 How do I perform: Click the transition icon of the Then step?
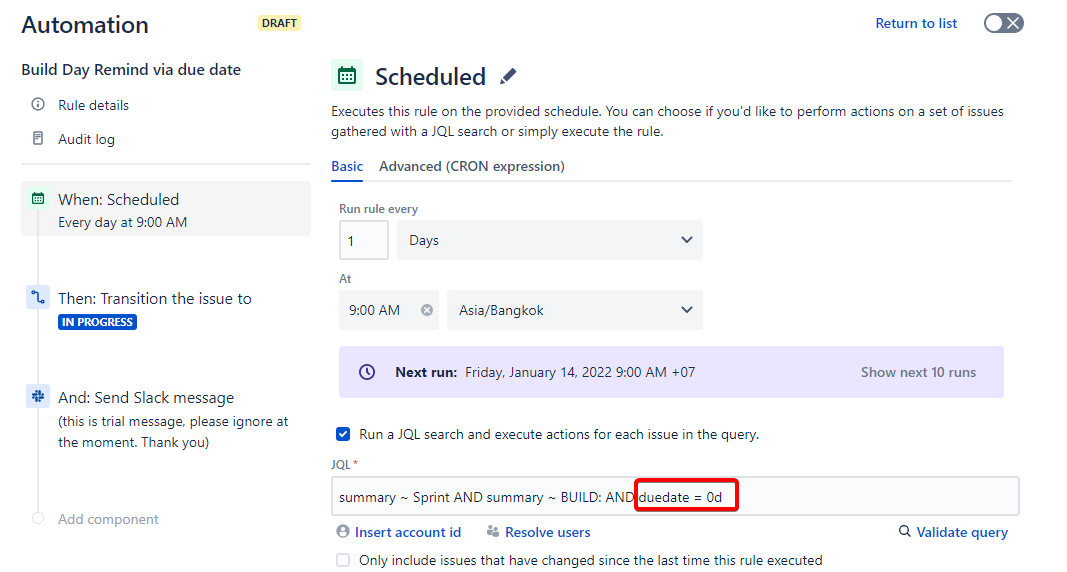38,297
